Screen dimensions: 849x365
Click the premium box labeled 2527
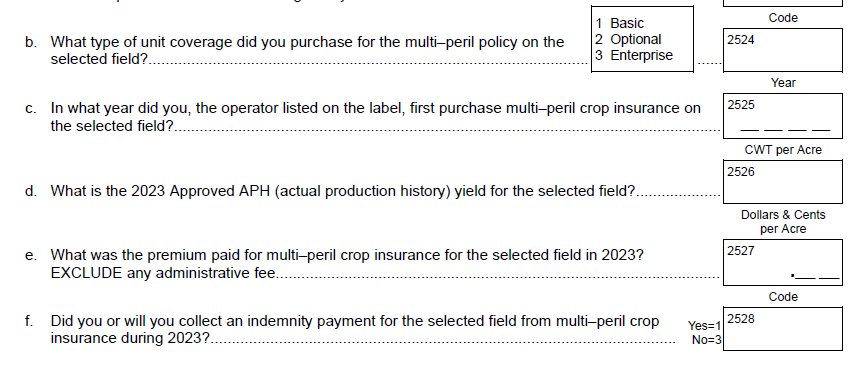pos(783,262)
